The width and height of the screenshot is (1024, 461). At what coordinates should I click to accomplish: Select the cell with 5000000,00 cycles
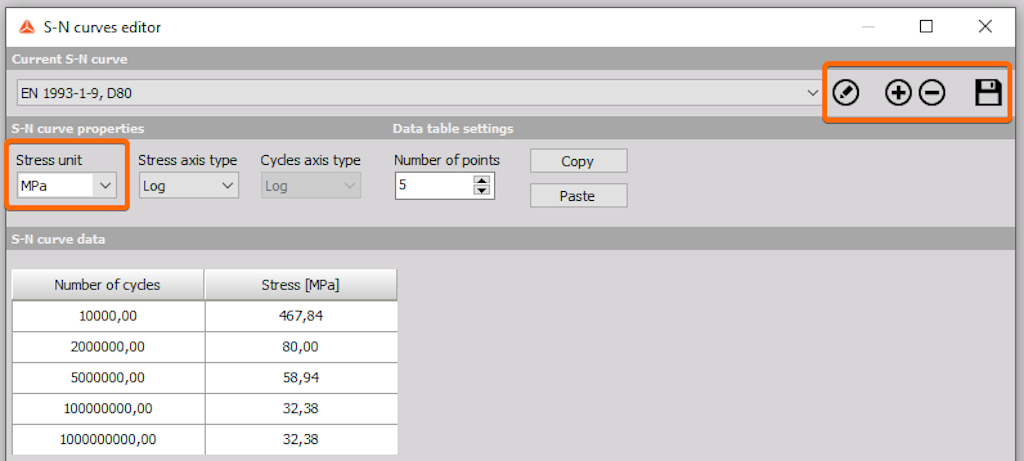click(x=108, y=377)
